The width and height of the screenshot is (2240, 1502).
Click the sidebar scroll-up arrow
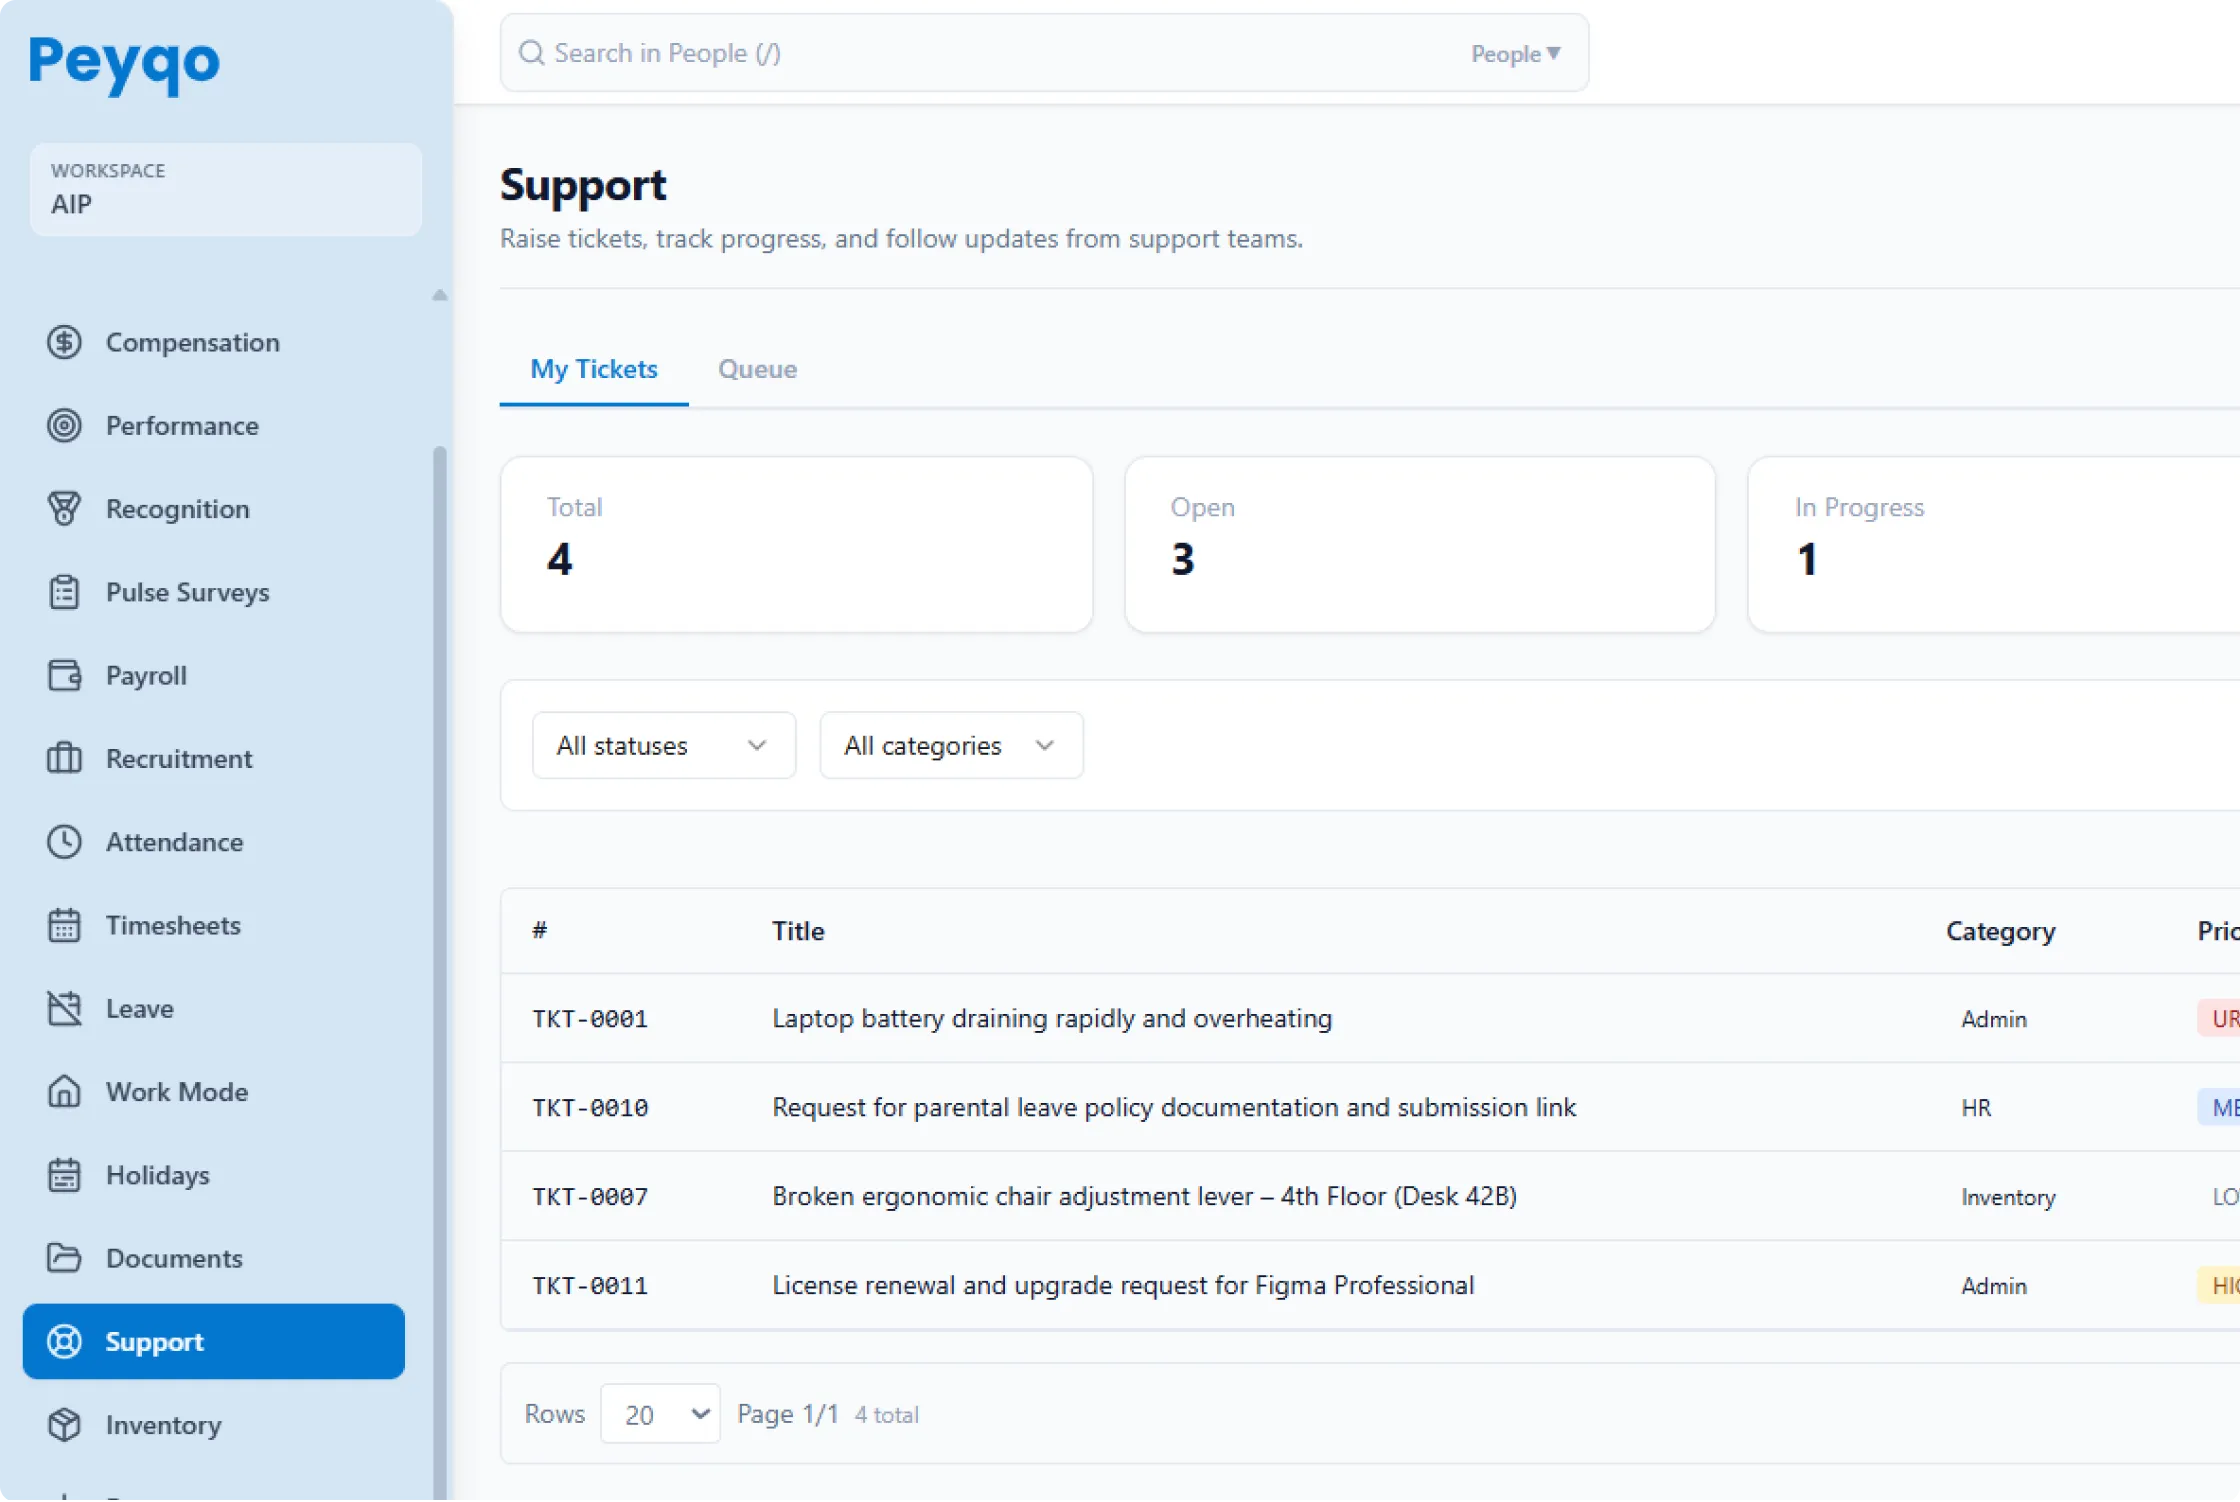(x=439, y=295)
